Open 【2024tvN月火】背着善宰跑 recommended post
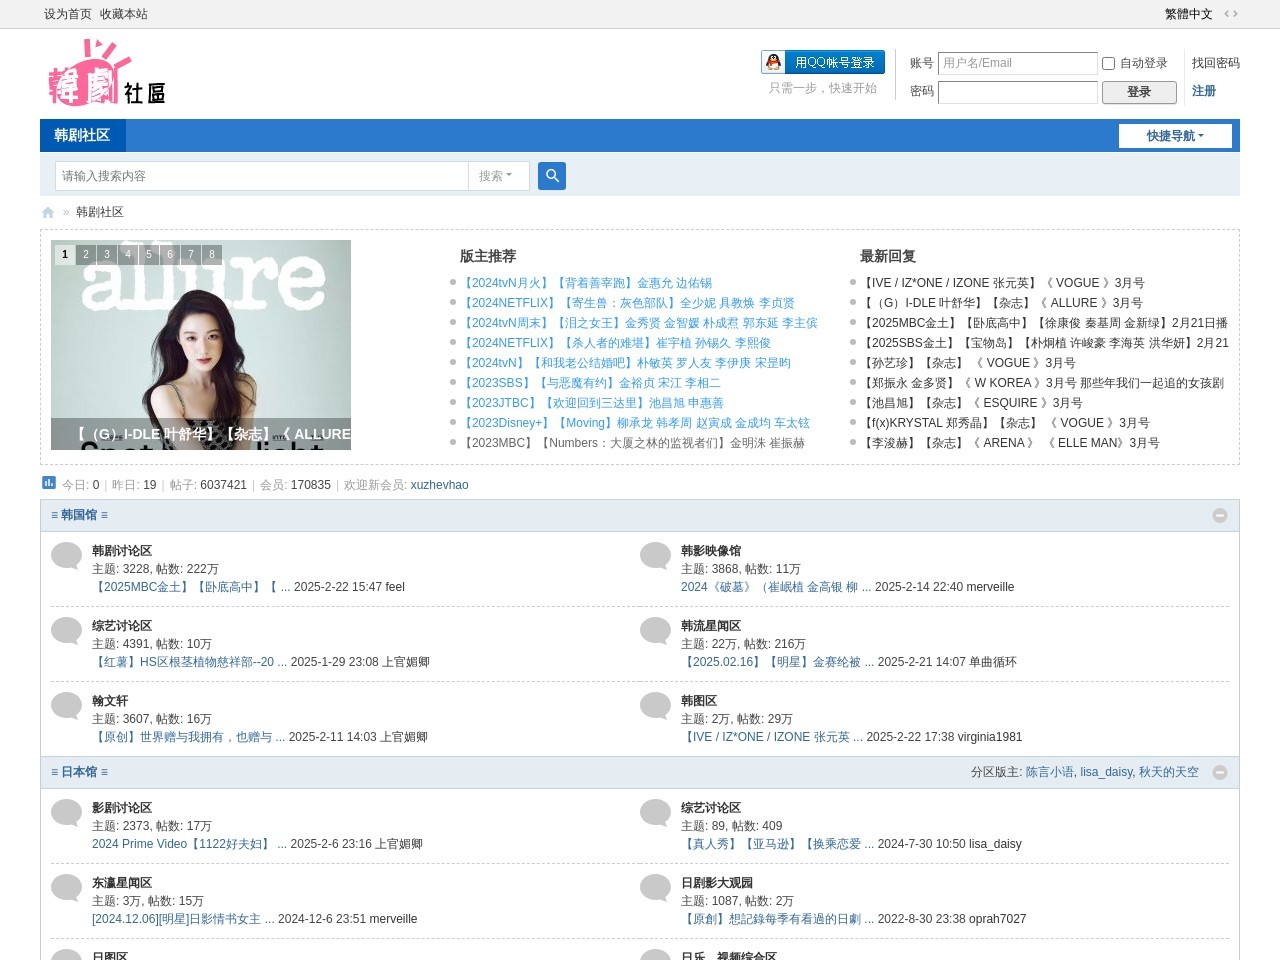The width and height of the screenshot is (1280, 960). [586, 283]
